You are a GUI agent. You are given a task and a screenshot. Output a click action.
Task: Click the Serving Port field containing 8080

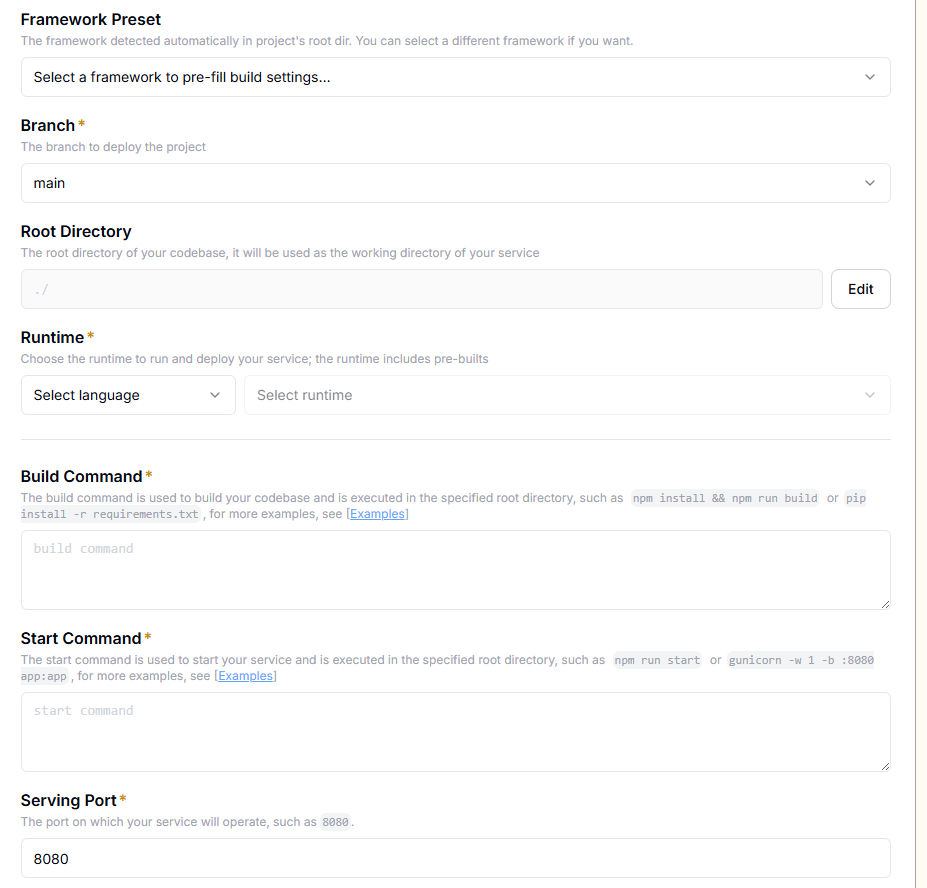point(456,858)
